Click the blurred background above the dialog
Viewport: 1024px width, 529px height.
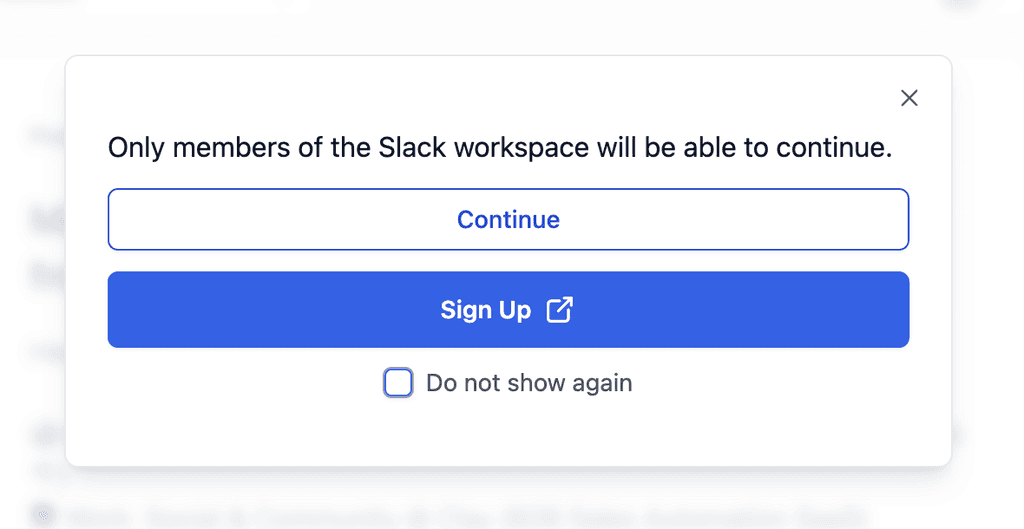[512, 26]
